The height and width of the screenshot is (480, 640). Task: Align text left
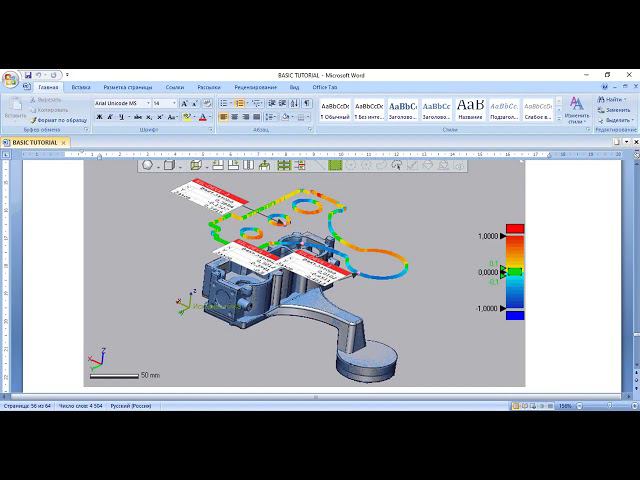click(223, 117)
